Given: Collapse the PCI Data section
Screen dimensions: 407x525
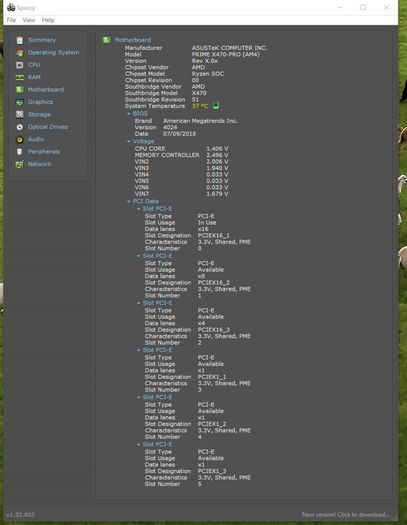Looking at the screenshot, I should coord(129,201).
